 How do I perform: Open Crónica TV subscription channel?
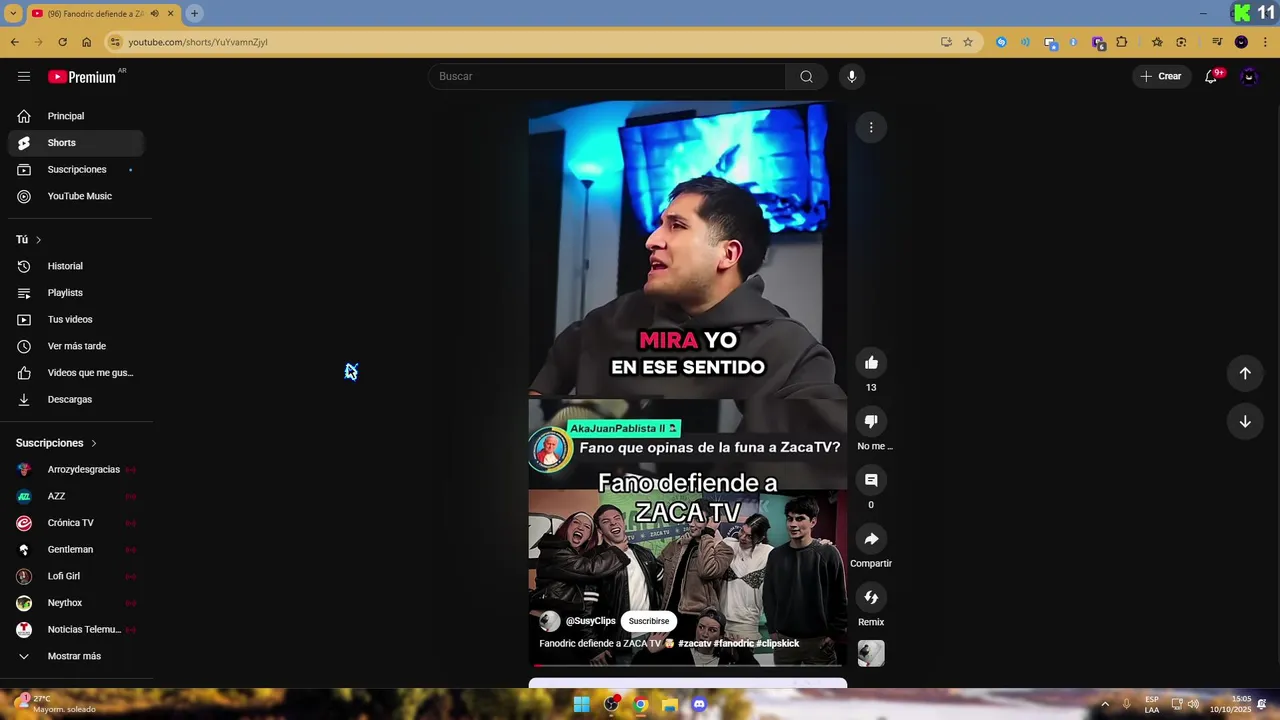point(76,523)
